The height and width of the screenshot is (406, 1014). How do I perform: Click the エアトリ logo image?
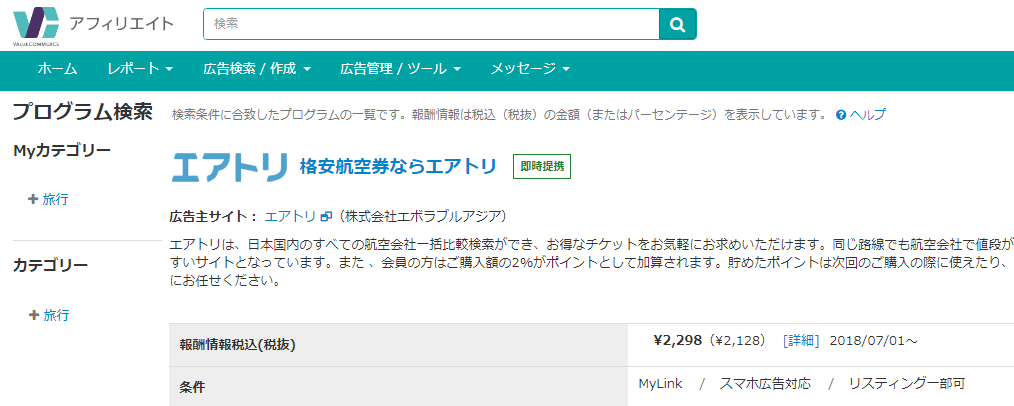230,167
